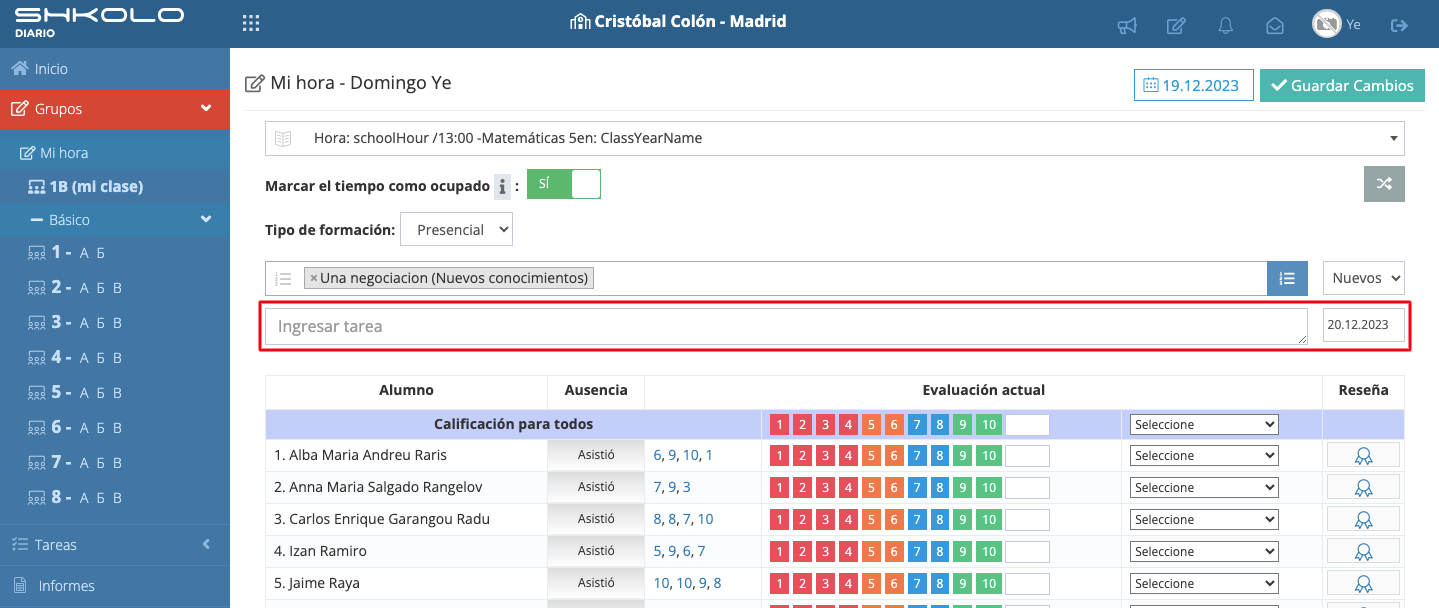Open the Tipo de formación Presencial dropdown

point(456,229)
